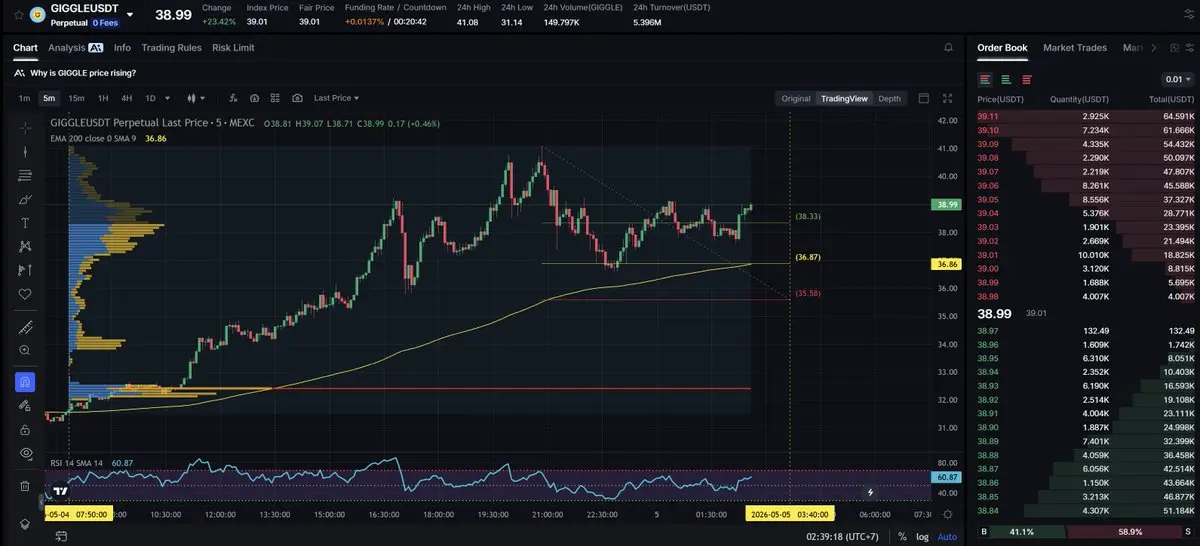Select the trend line drawing tool

click(x=26, y=151)
